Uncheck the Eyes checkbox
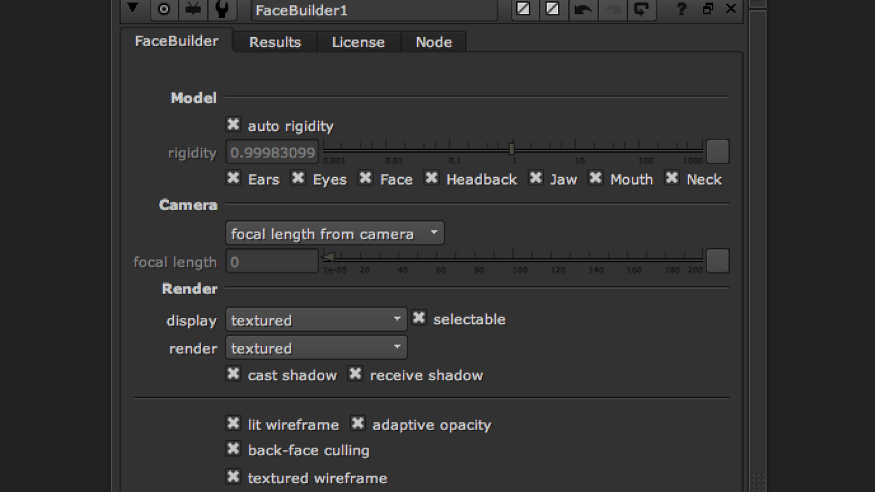 [x=298, y=178]
